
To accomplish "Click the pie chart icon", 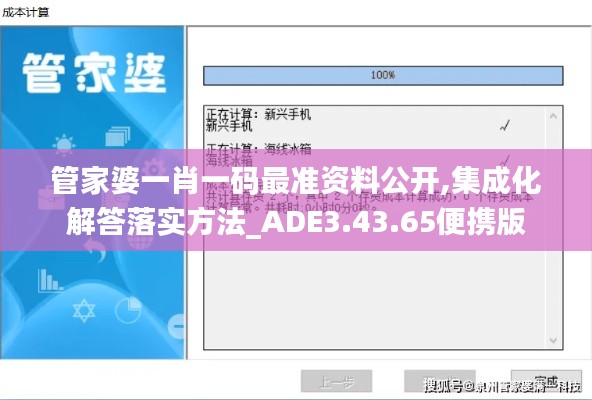I will coord(128,310).
